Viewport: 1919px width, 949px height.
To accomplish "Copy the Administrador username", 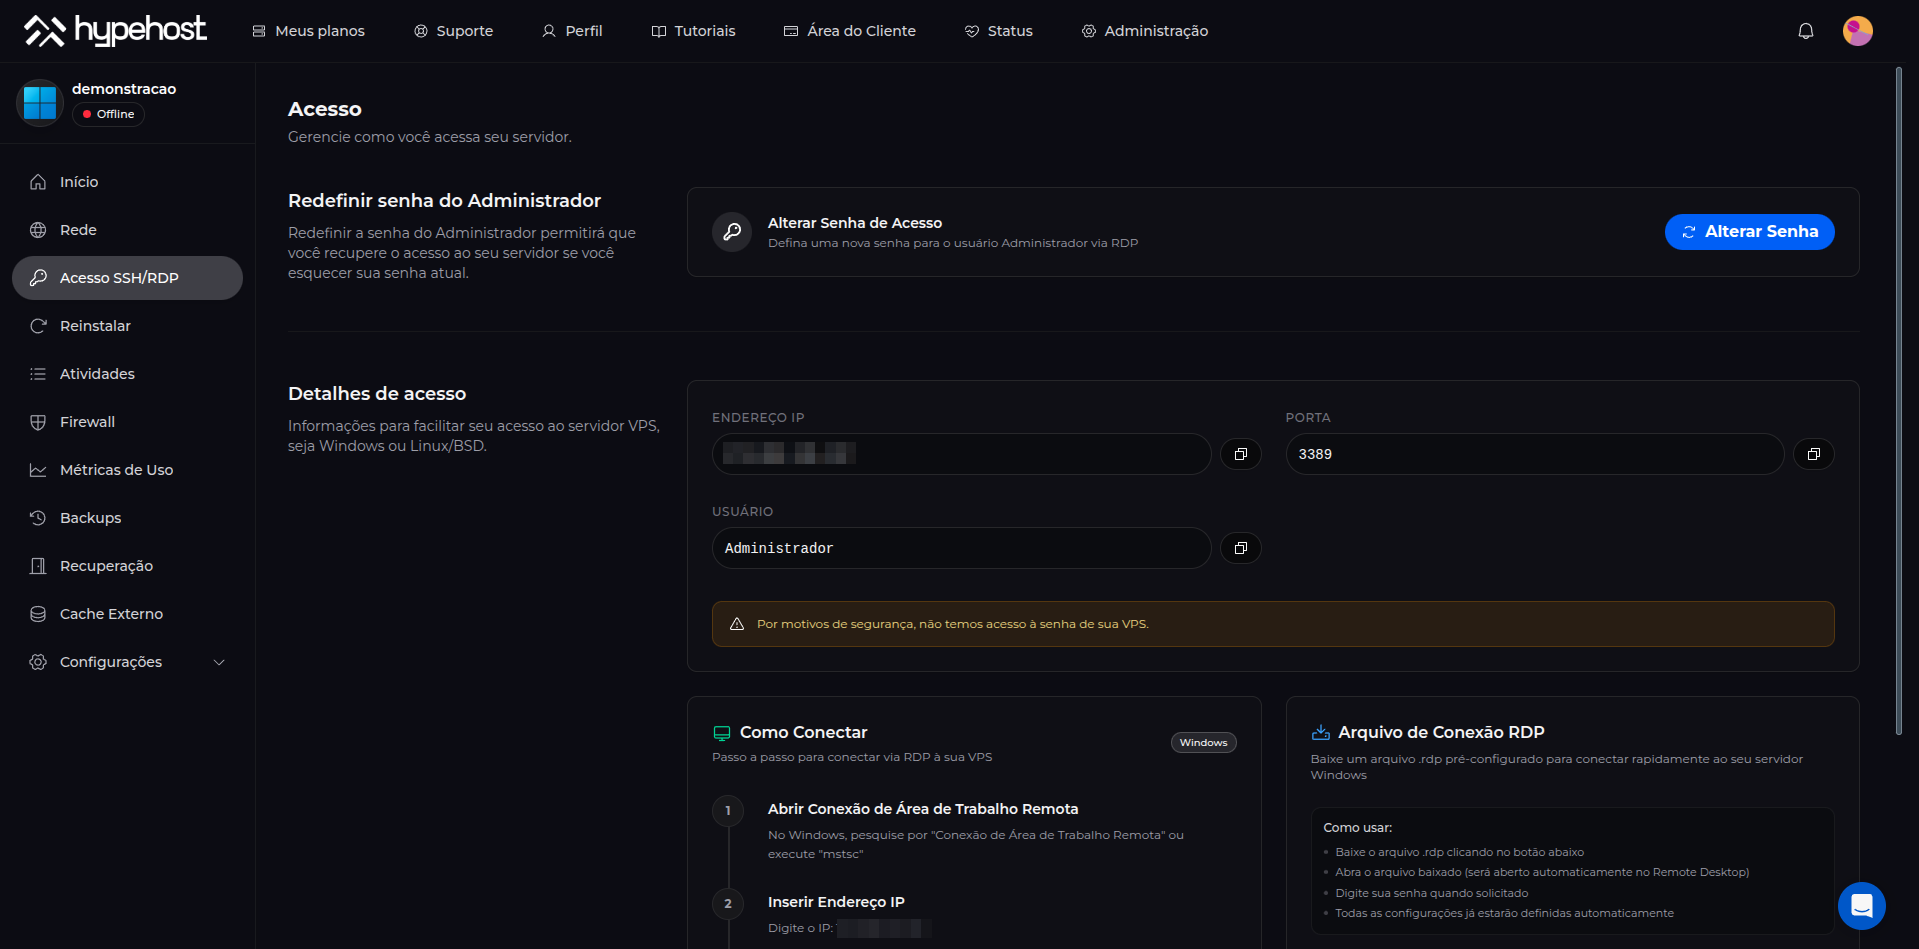I will (1241, 548).
